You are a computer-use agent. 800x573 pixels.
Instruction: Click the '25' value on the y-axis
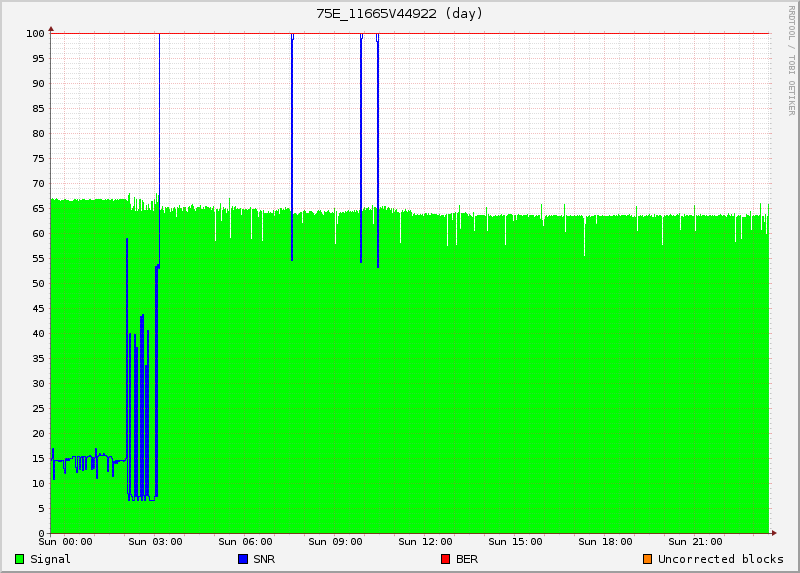coord(38,409)
